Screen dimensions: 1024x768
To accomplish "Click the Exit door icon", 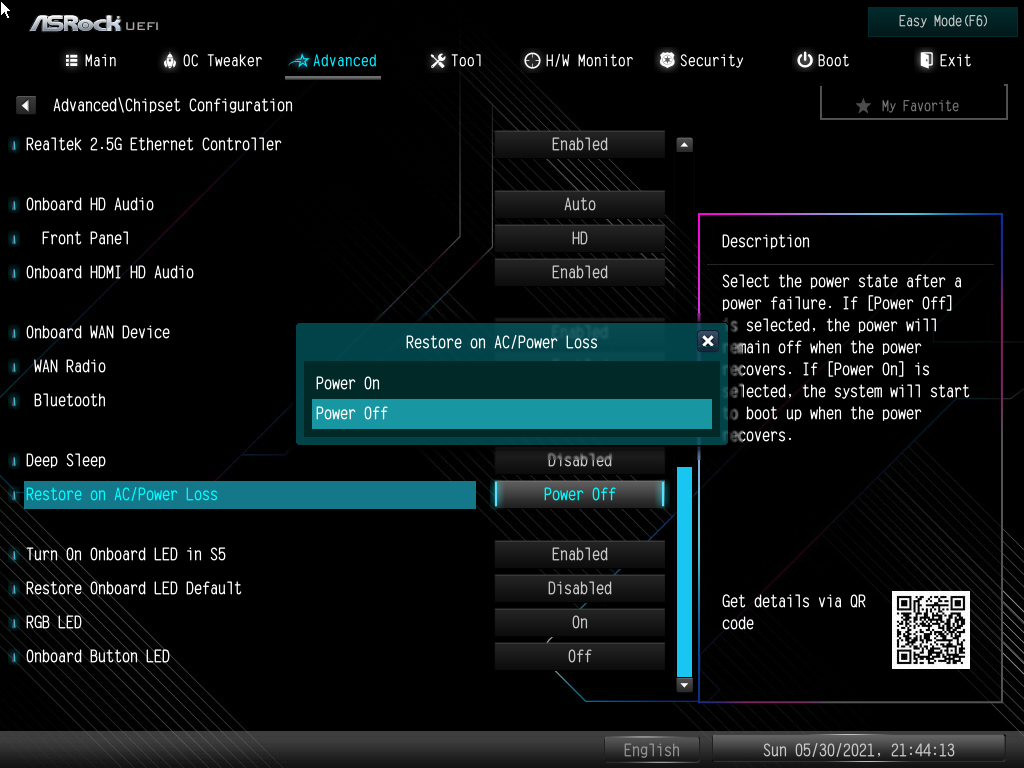I will [926, 60].
